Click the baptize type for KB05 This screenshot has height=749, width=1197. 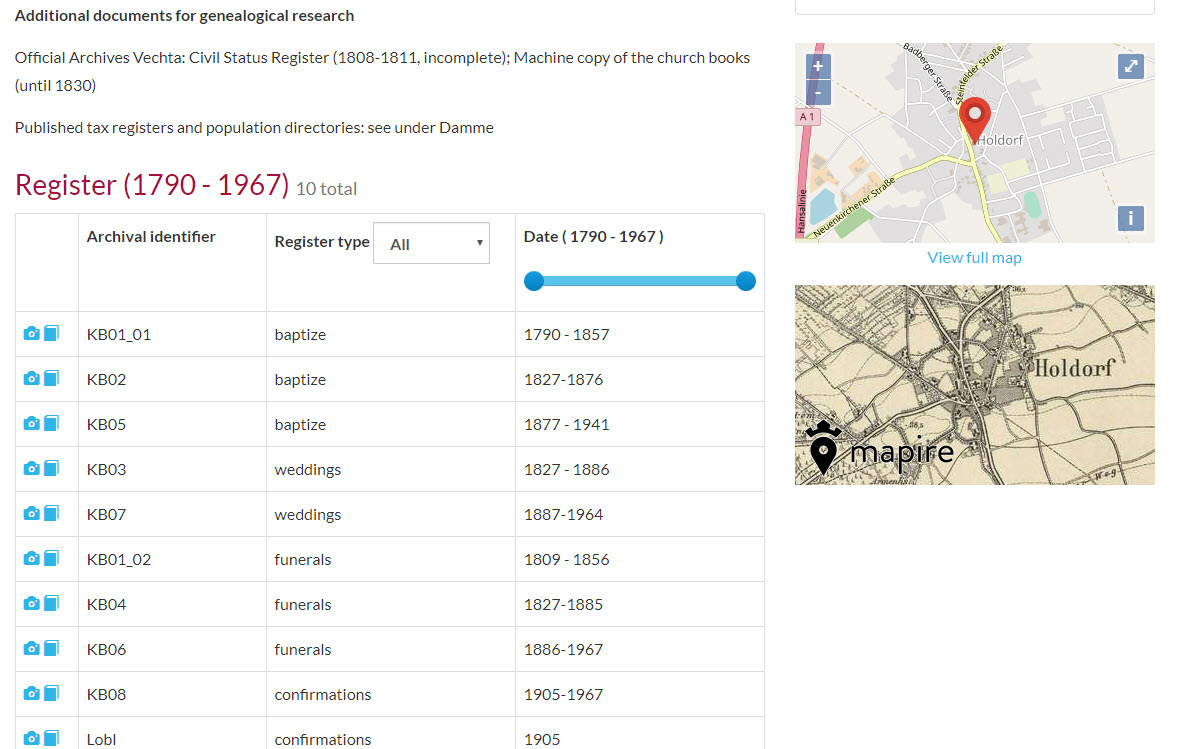pyautogui.click(x=300, y=425)
